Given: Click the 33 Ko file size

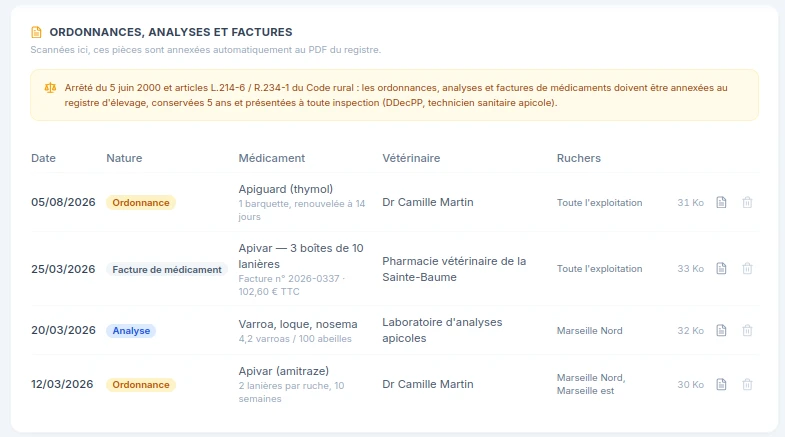Looking at the screenshot, I should pyautogui.click(x=690, y=269).
